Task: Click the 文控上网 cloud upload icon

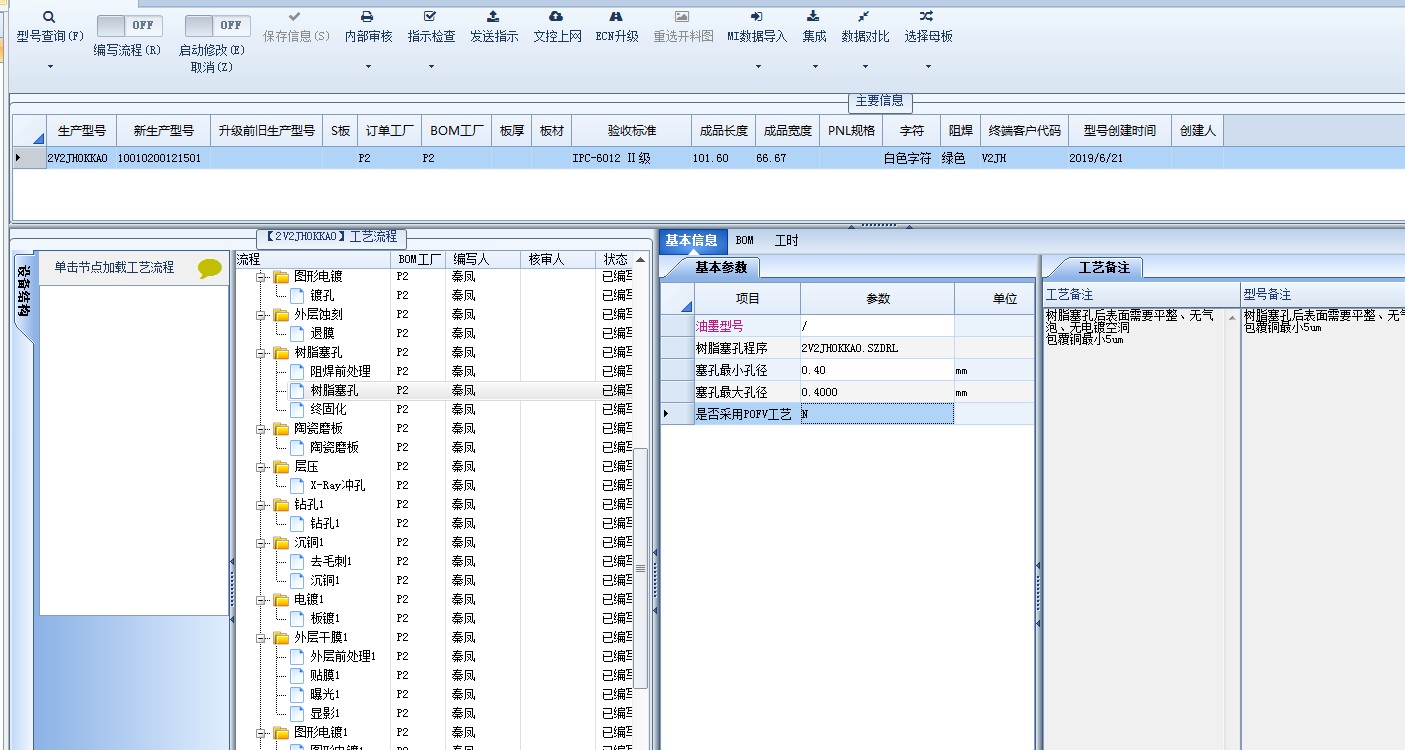Action: point(556,17)
